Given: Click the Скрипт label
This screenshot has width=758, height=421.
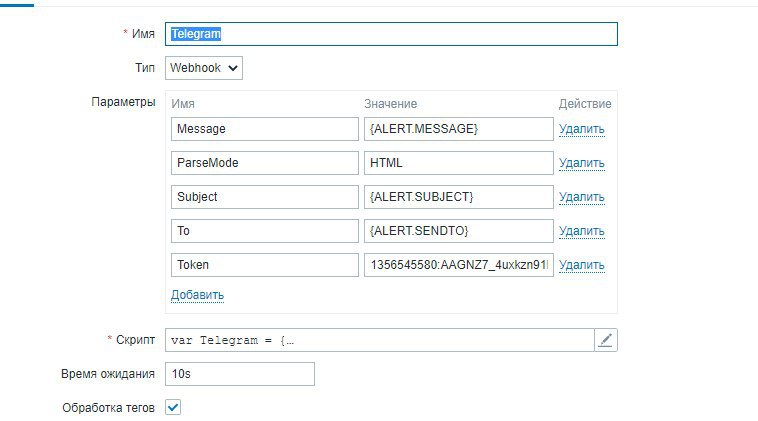Looking at the screenshot, I should 135,340.
